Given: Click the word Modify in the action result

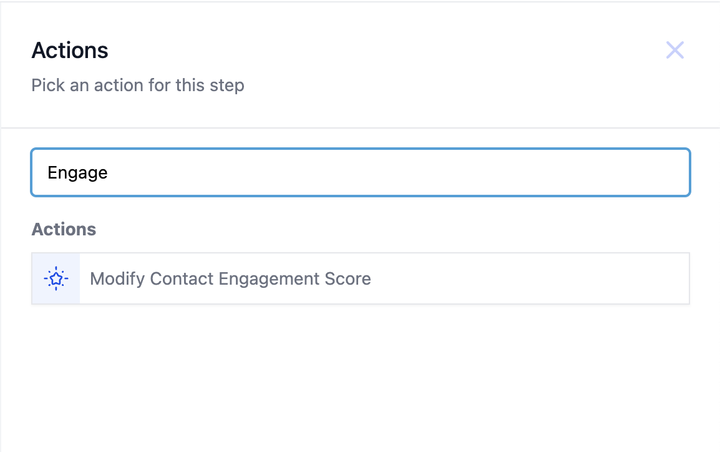Looking at the screenshot, I should point(117,279).
